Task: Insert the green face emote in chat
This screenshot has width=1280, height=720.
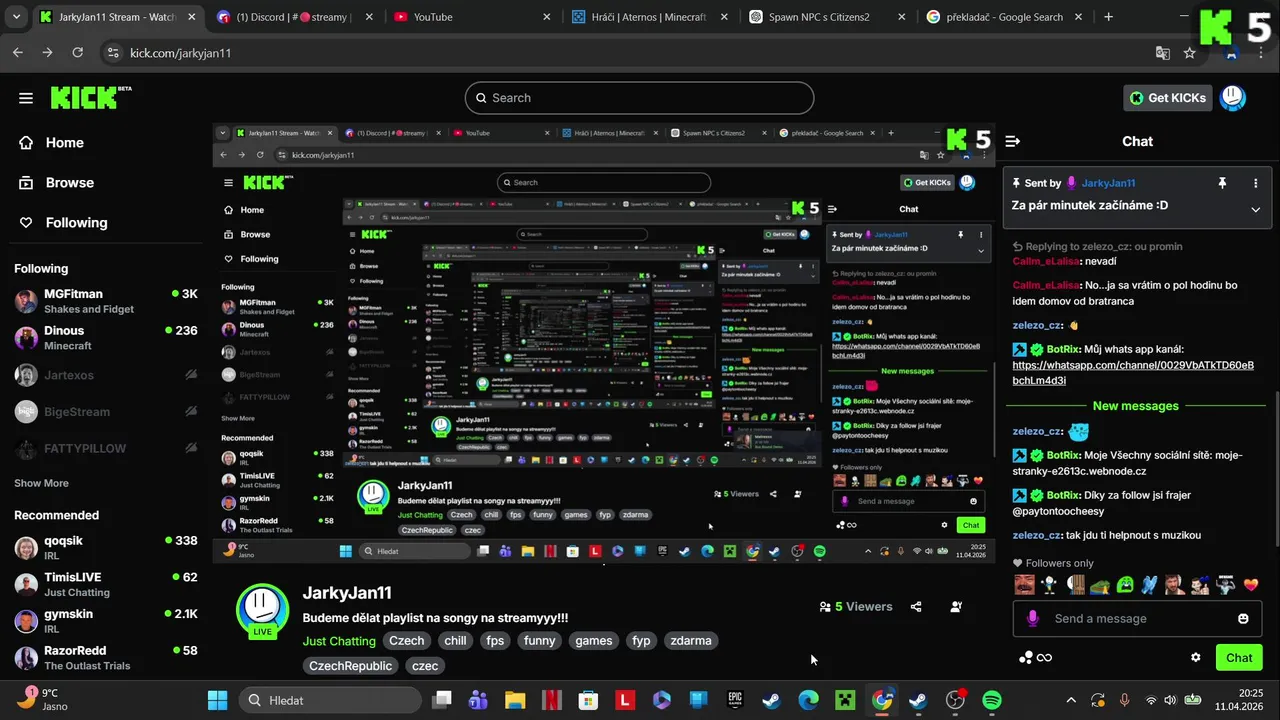Action: (x=1125, y=585)
